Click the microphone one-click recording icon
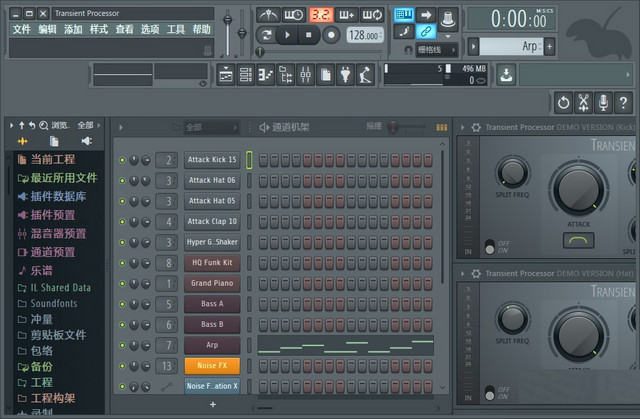The height and width of the screenshot is (419, 640). coord(603,102)
